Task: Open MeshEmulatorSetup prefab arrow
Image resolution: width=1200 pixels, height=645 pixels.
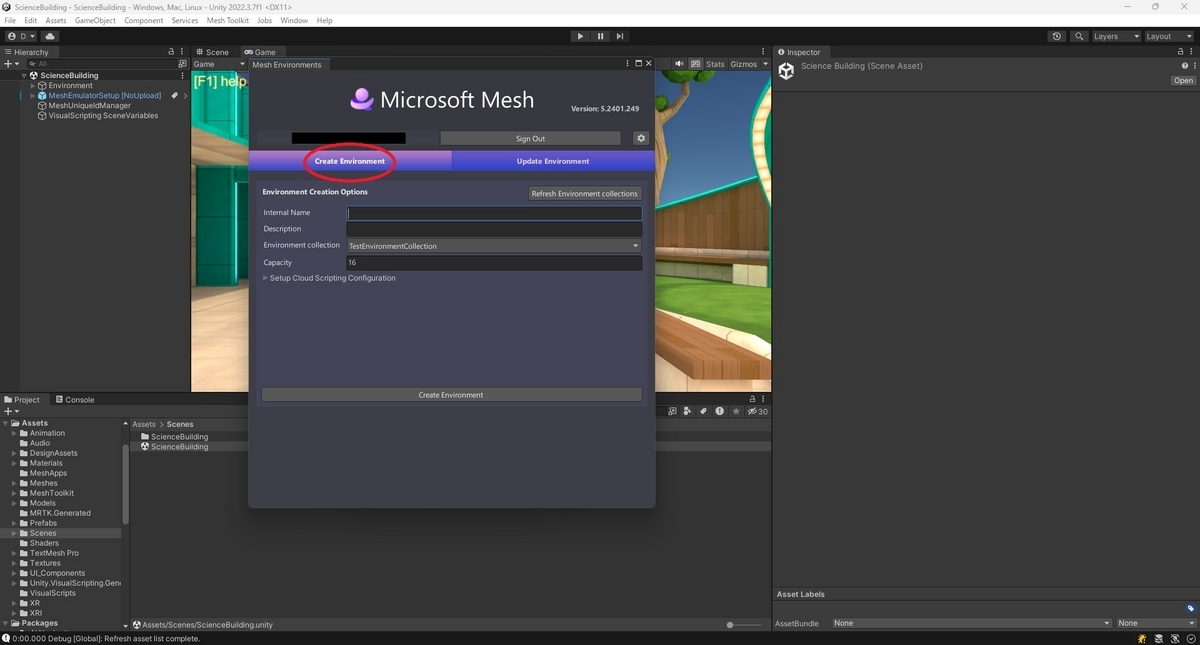Action: 185,95
